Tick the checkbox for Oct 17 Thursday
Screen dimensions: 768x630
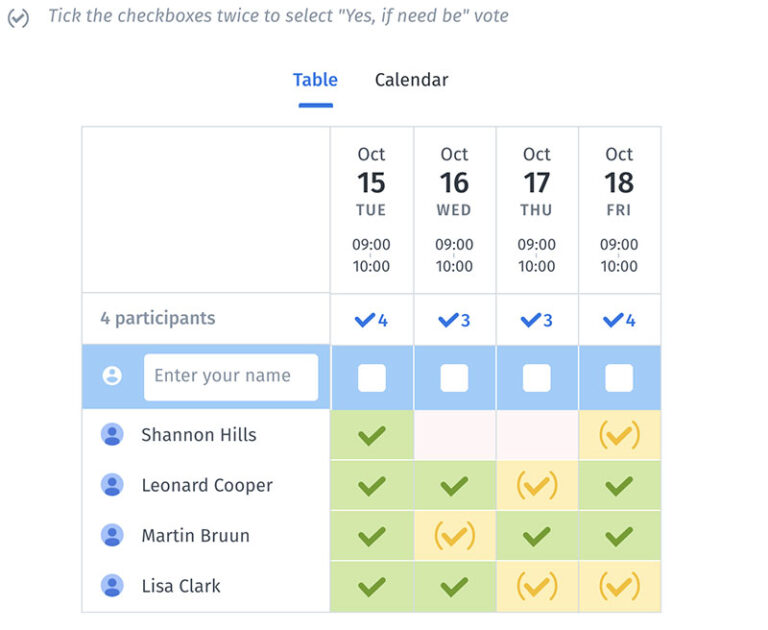(537, 377)
